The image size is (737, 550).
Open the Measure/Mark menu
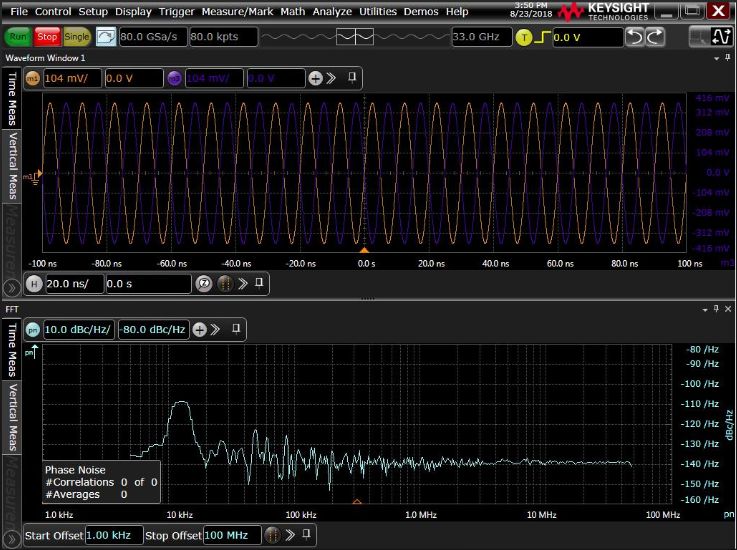point(236,11)
